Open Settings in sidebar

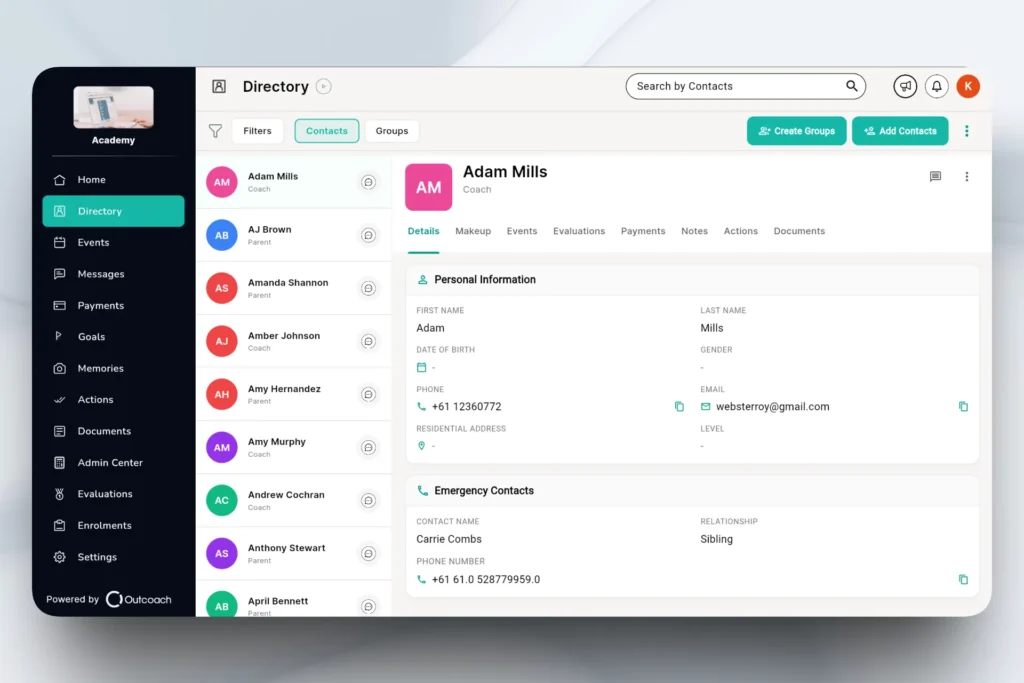coord(114,557)
